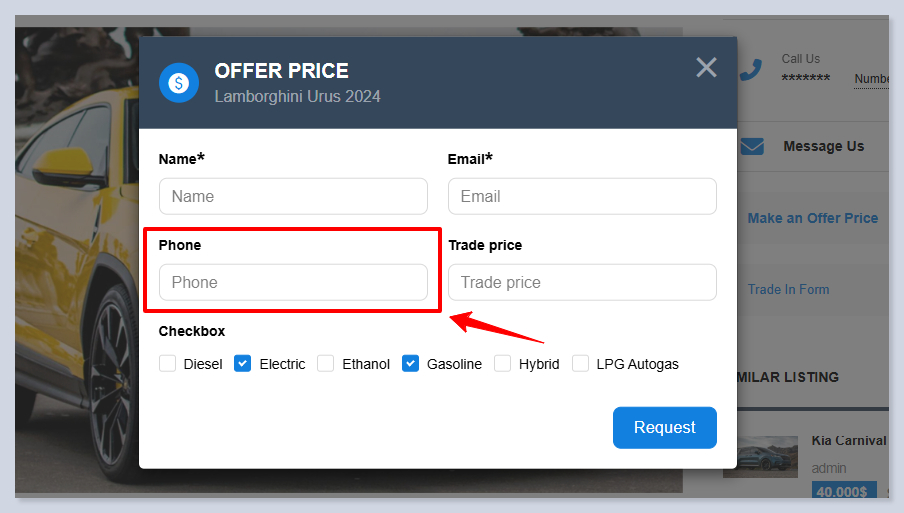Click the Phone input field
904x513 pixels.
(x=293, y=282)
